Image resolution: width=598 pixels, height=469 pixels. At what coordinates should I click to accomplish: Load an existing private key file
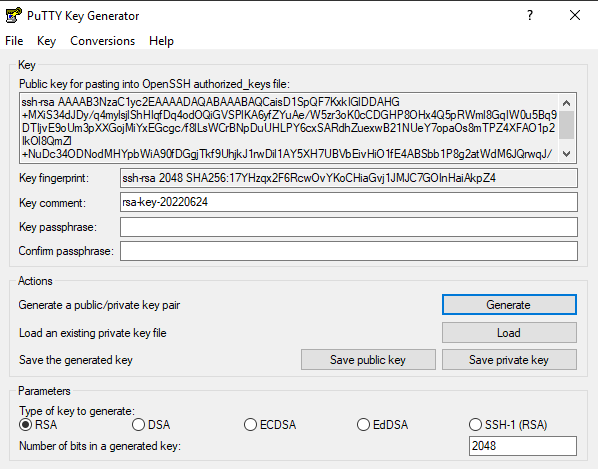coord(509,333)
